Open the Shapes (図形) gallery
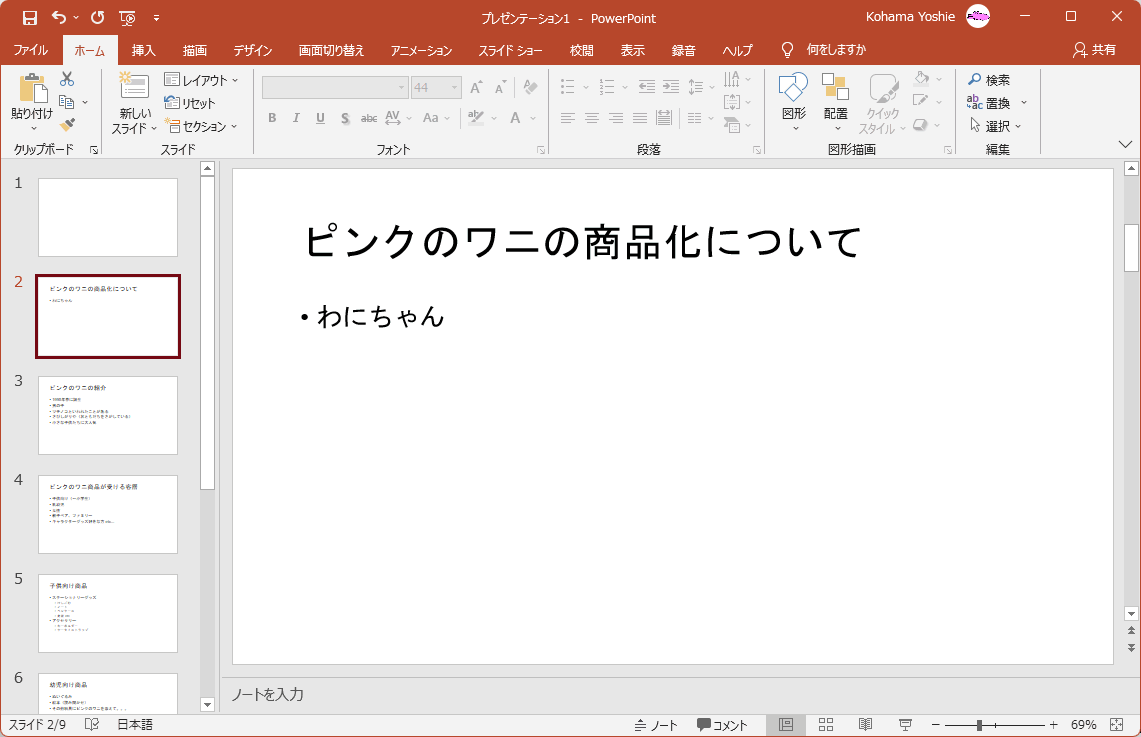Screen dimensions: 1141x737 (793, 90)
